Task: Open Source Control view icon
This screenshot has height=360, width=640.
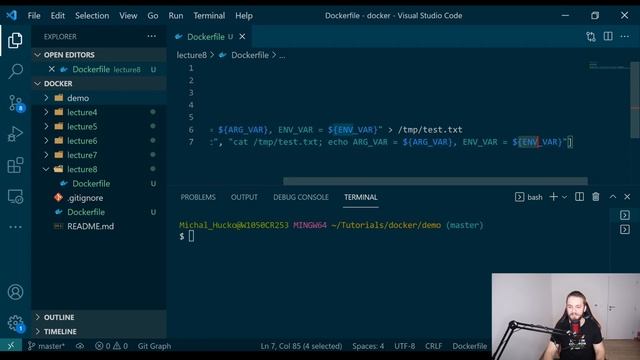Action: pos(16,103)
